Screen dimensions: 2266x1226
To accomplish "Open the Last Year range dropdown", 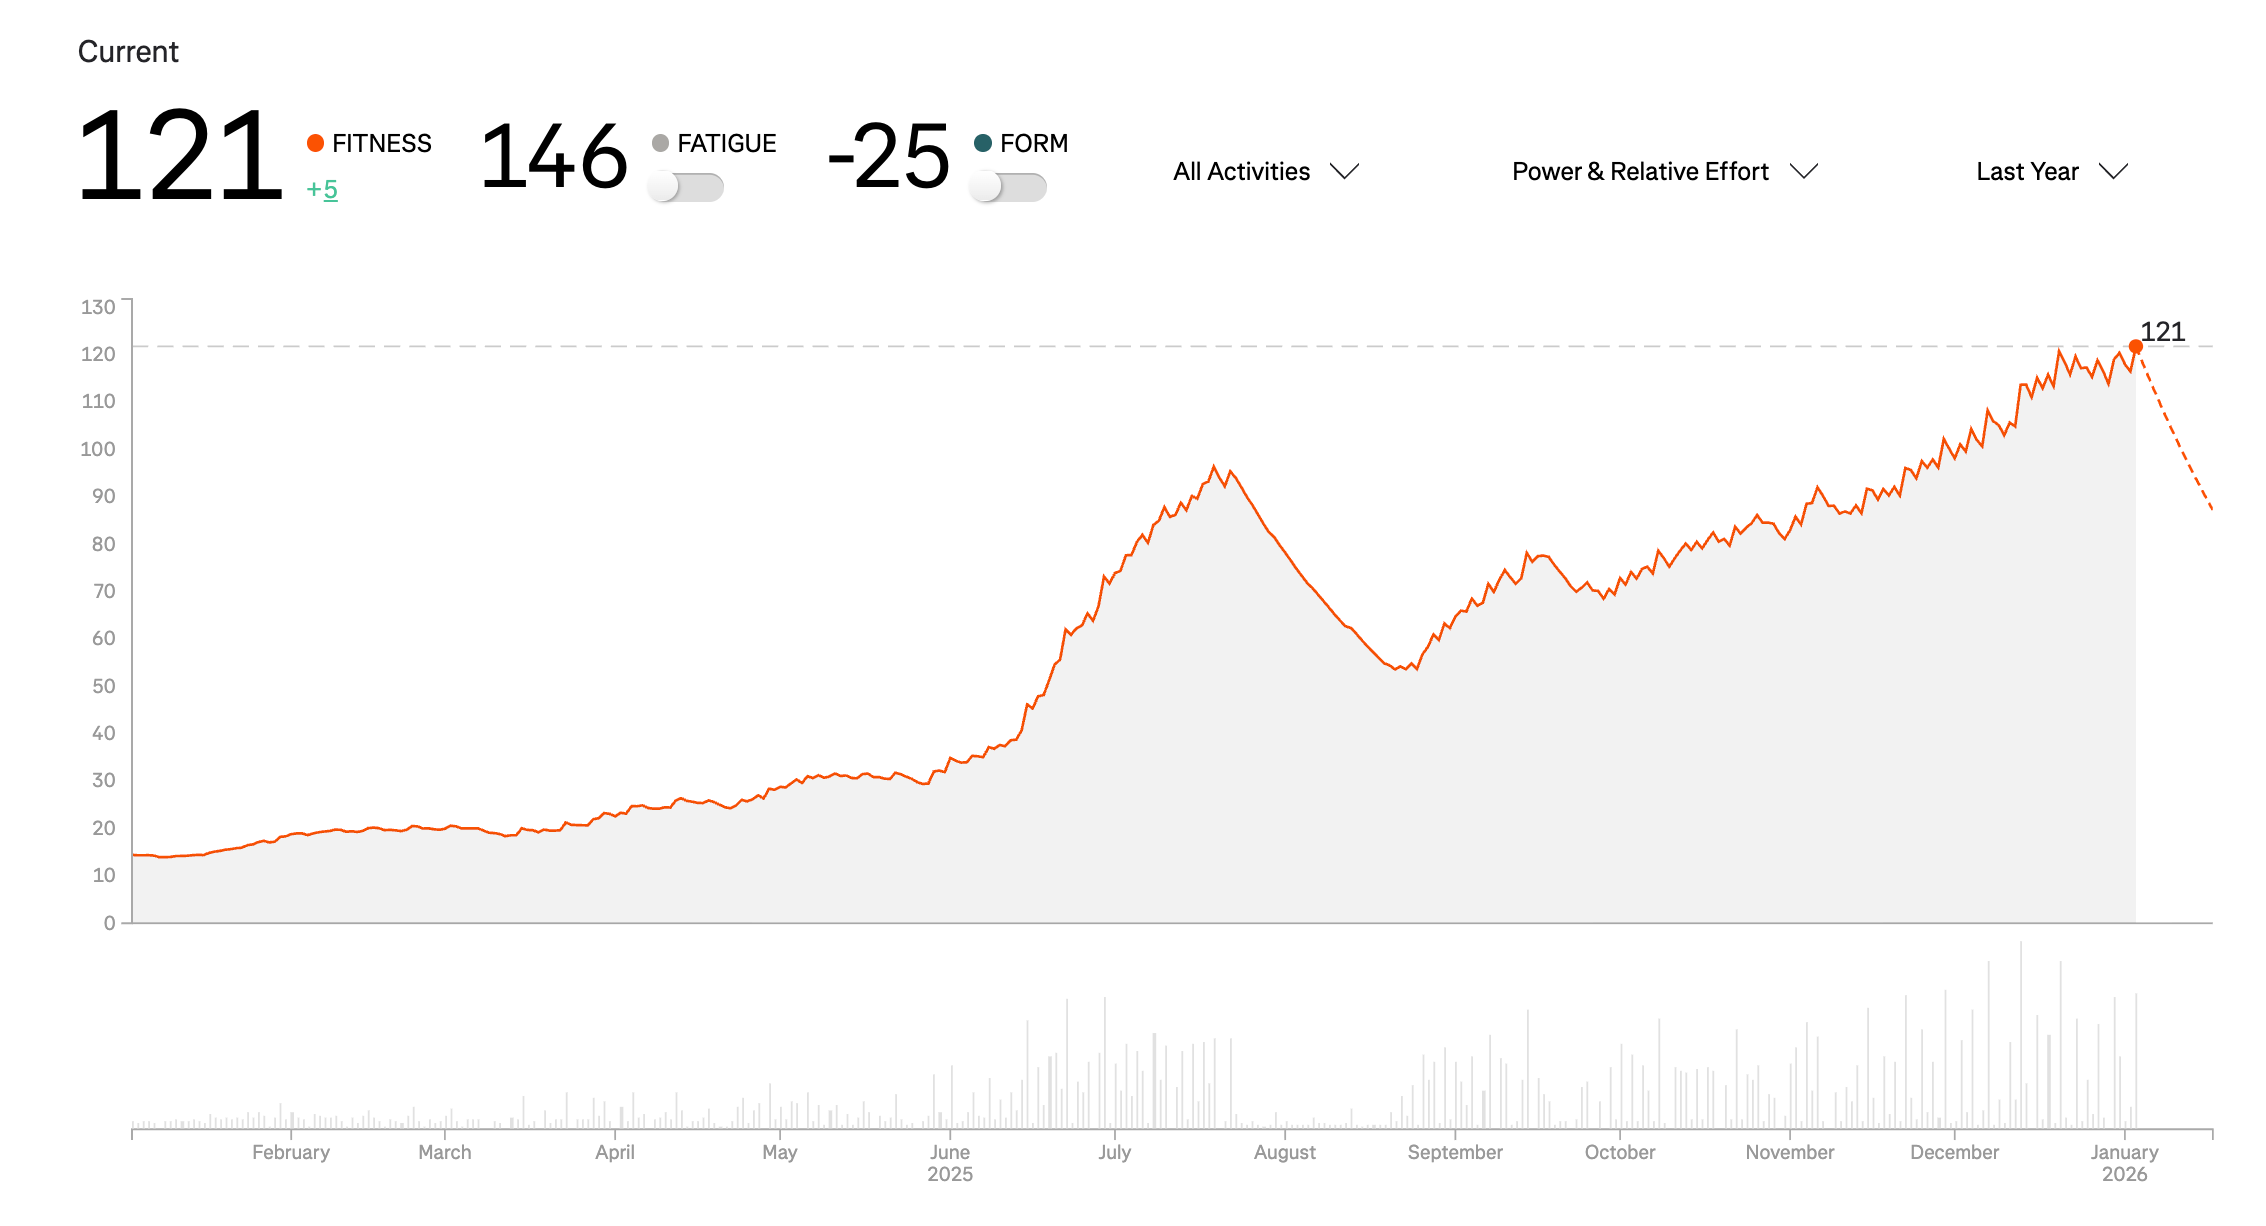I will (2027, 172).
